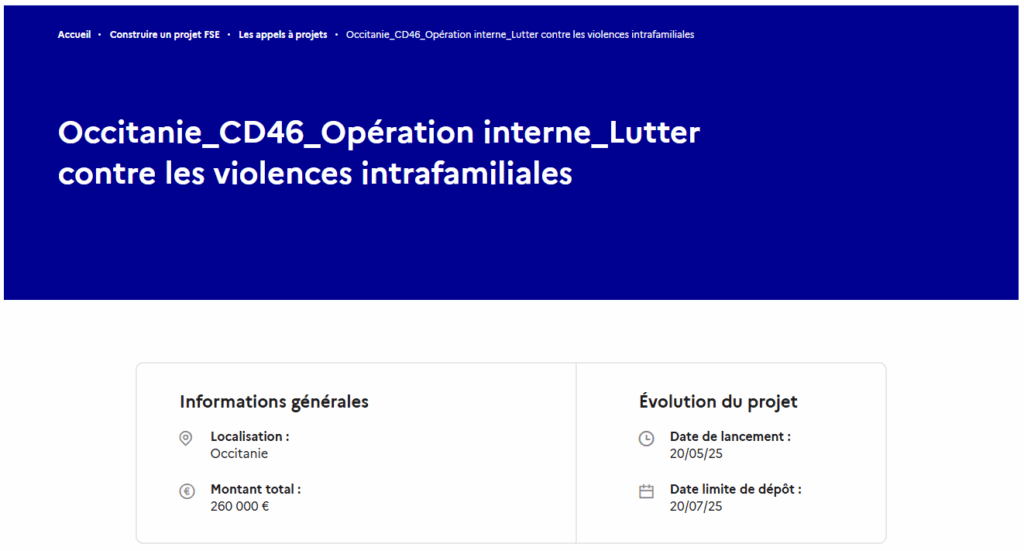
Task: Click the main page title heading
Action: pos(379,153)
